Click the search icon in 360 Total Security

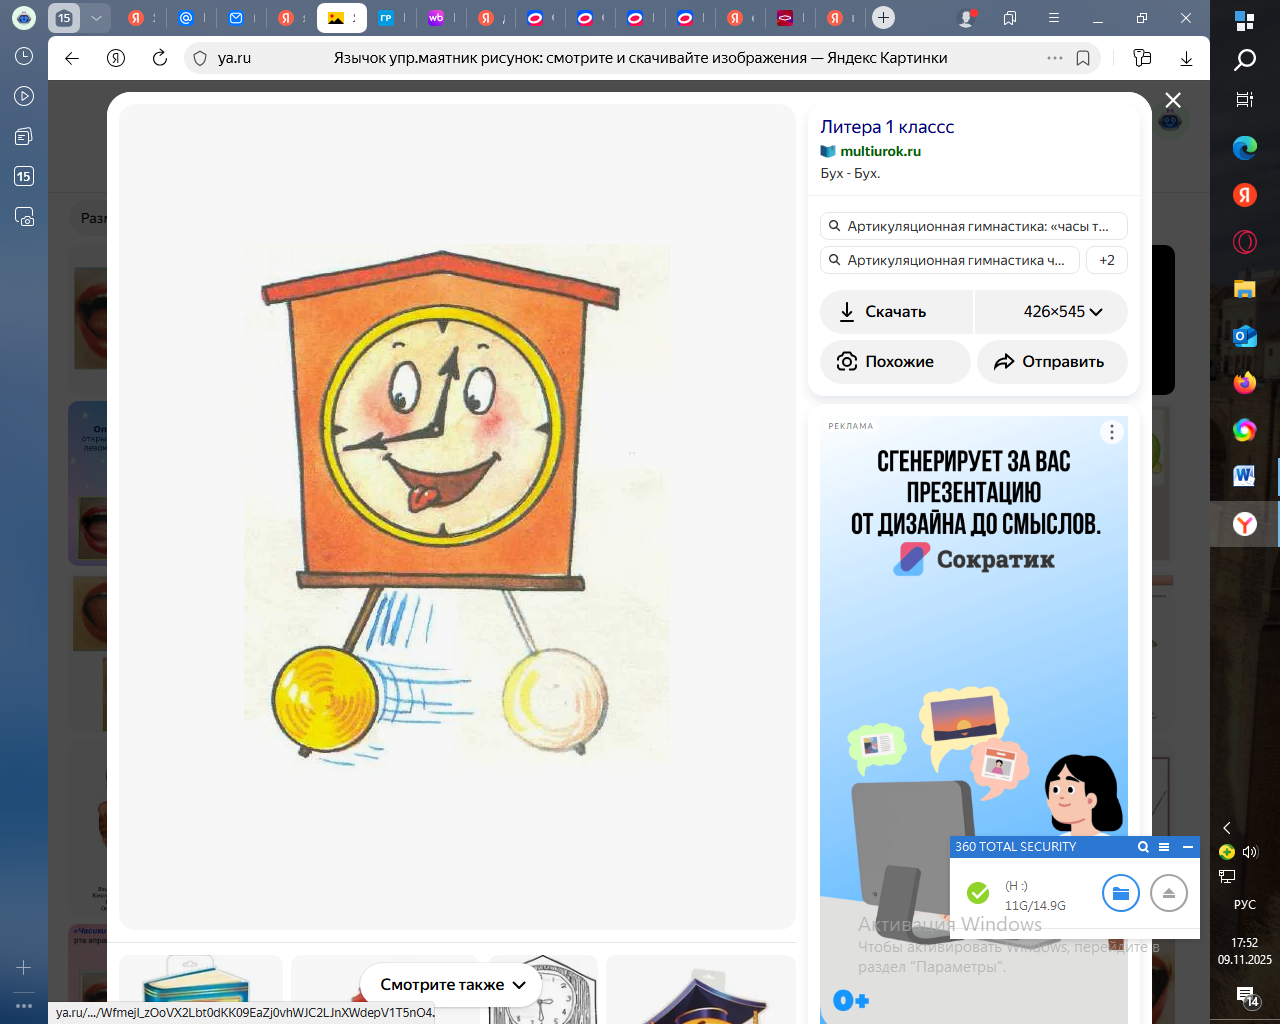pos(1143,847)
